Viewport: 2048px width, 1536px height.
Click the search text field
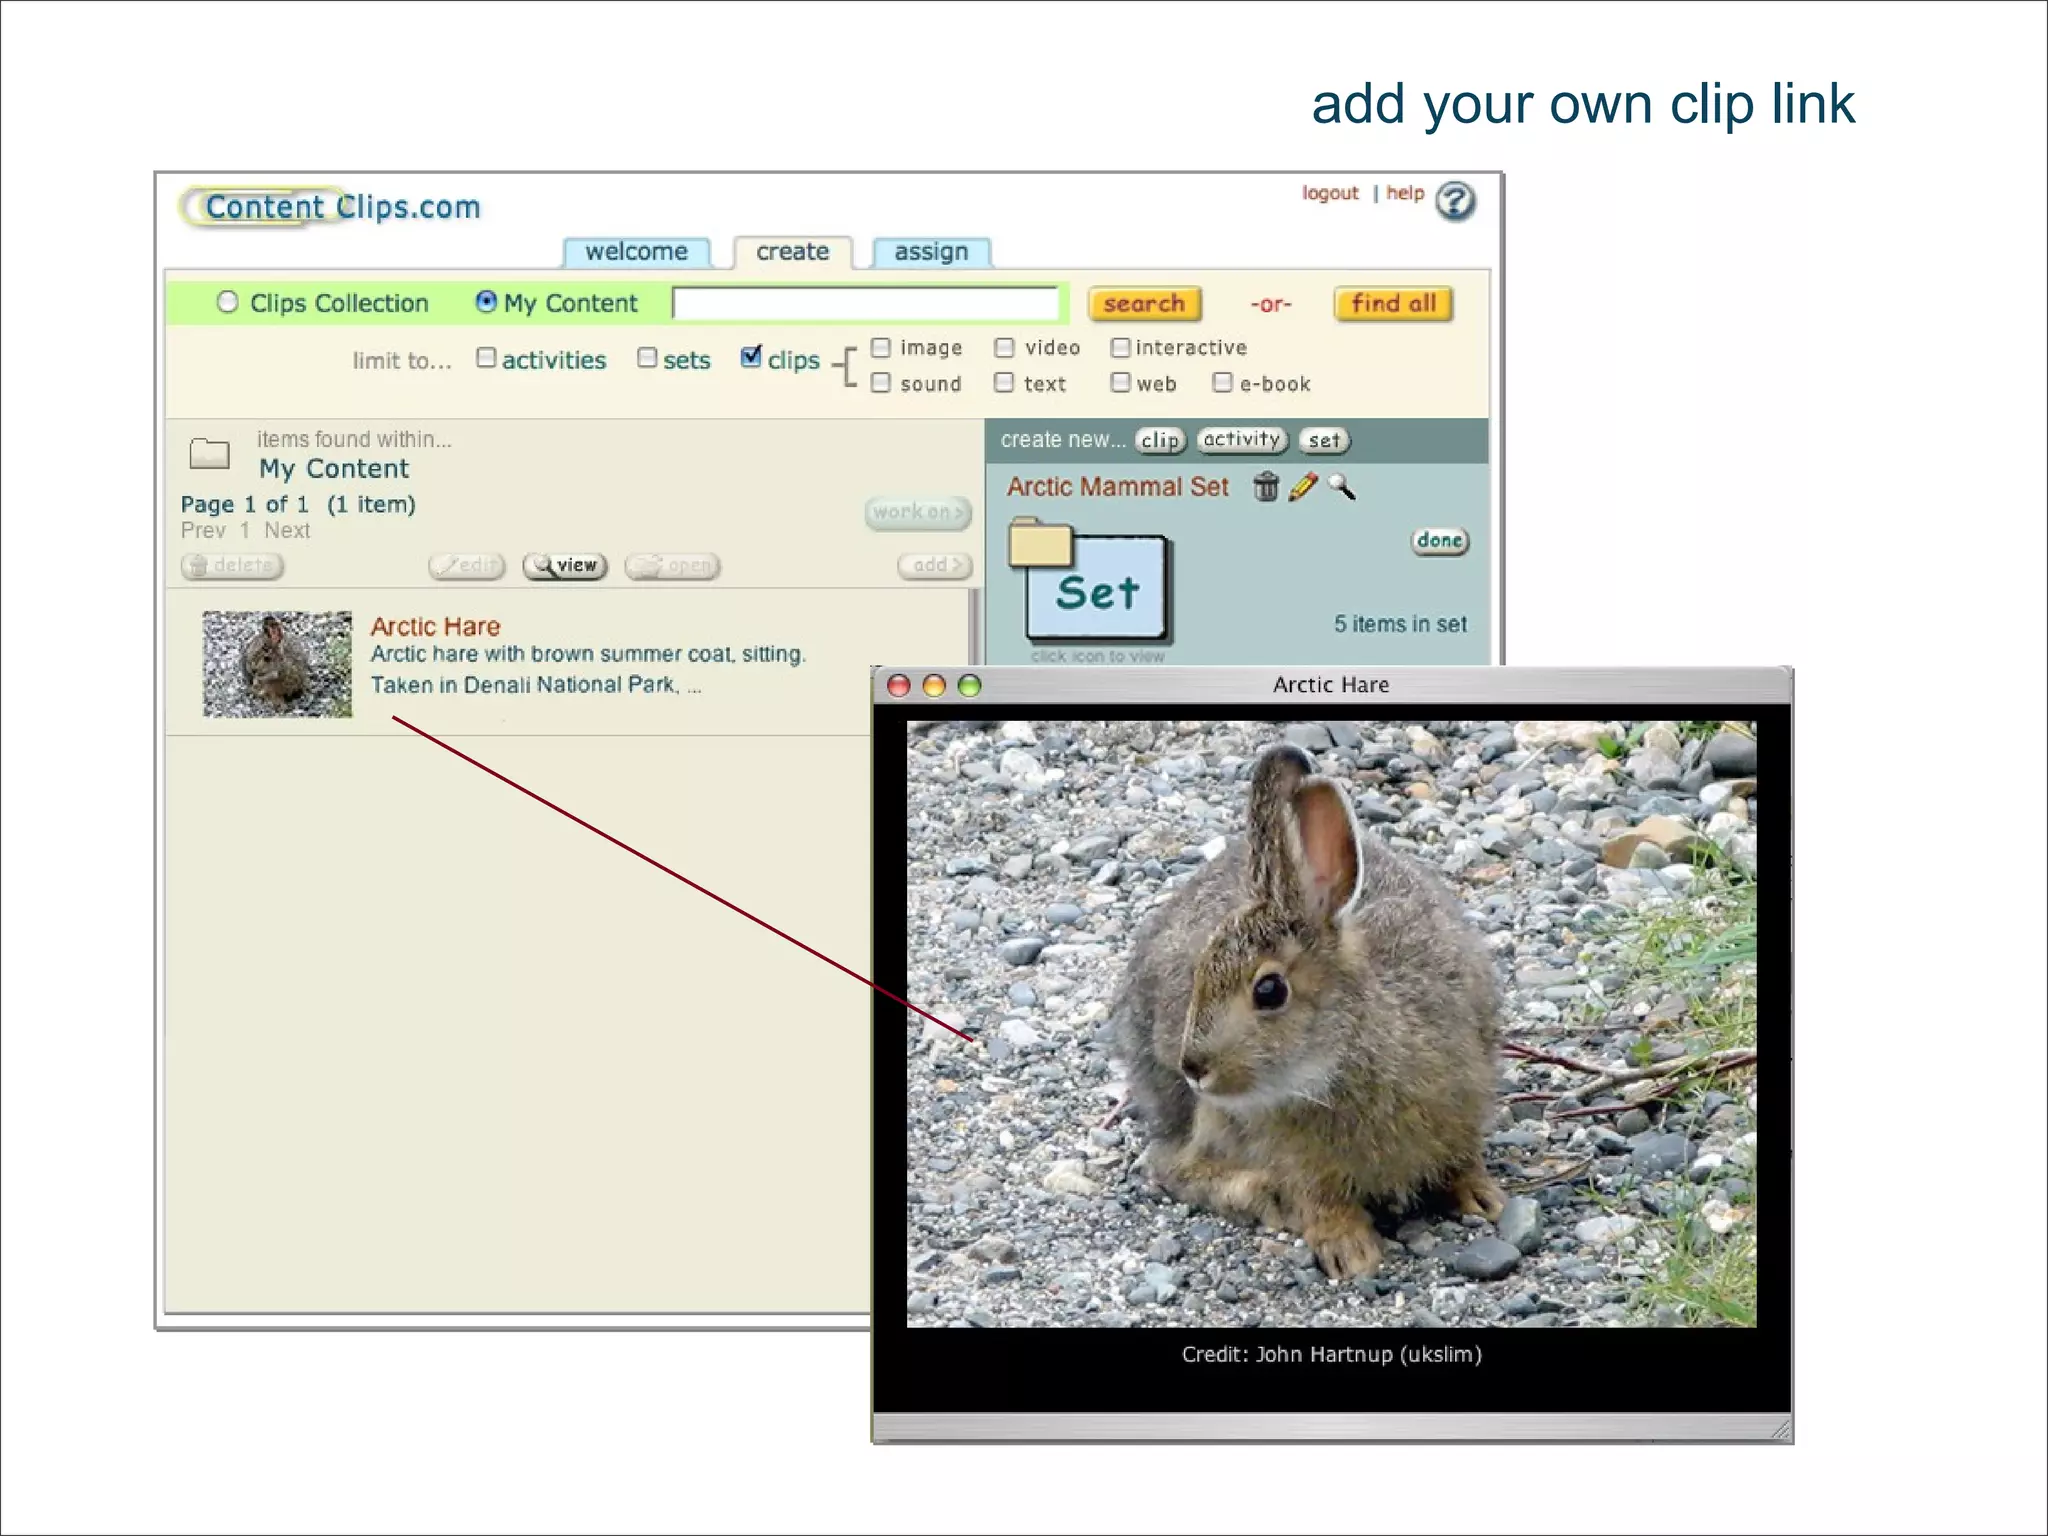865,303
